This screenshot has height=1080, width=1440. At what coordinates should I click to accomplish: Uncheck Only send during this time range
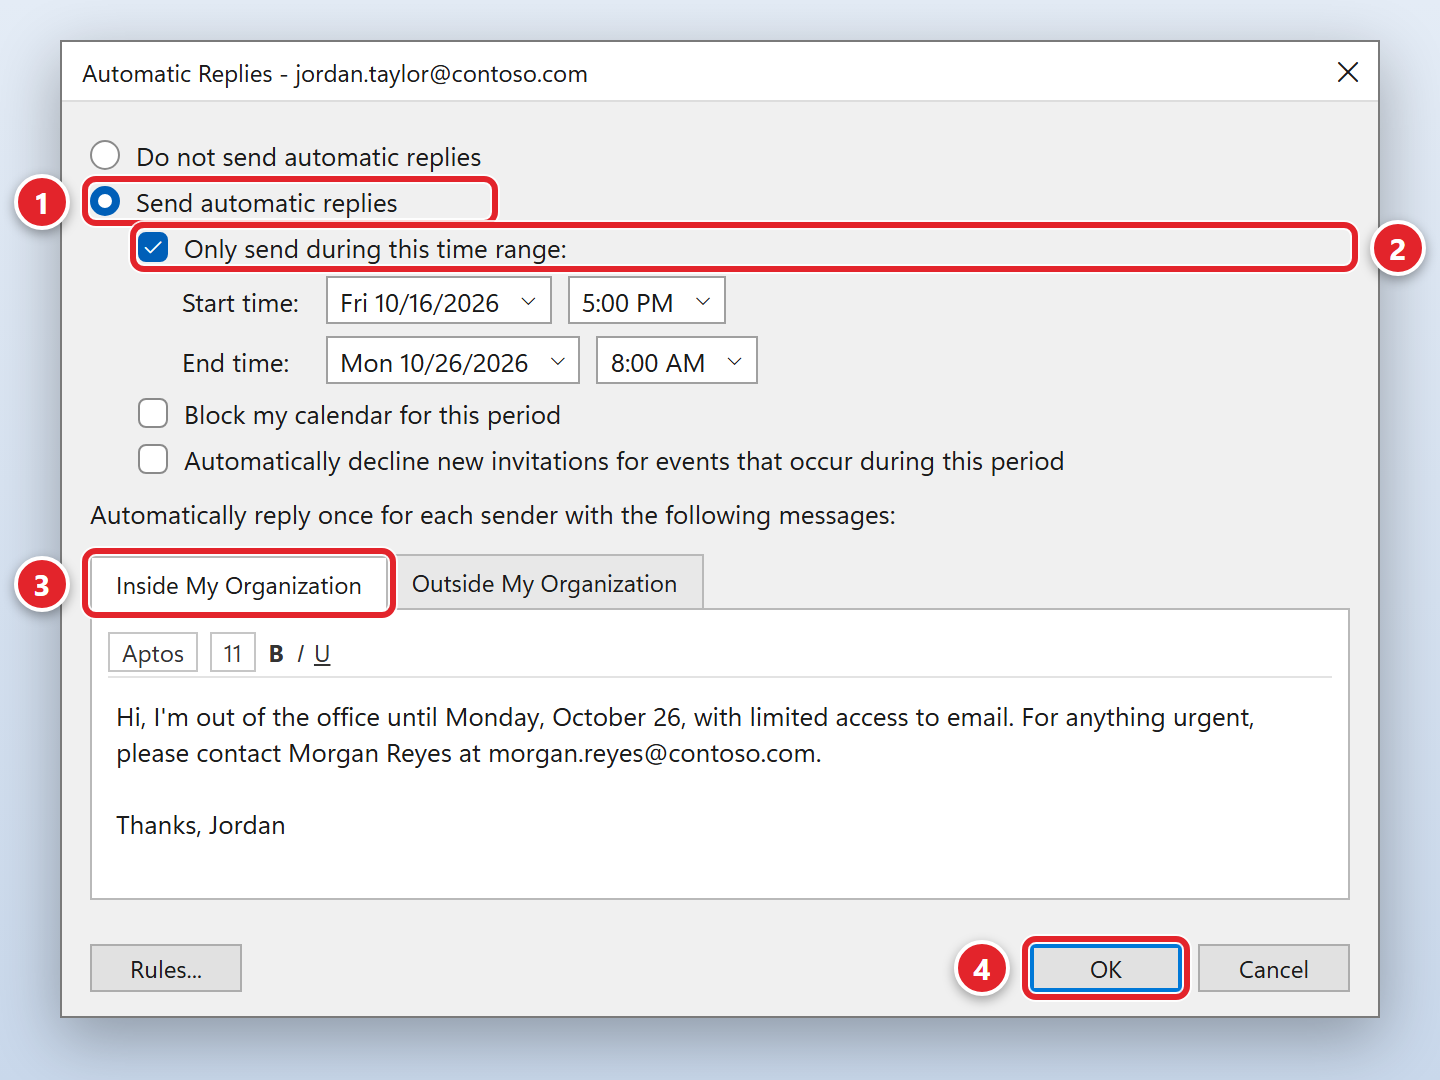(x=153, y=248)
